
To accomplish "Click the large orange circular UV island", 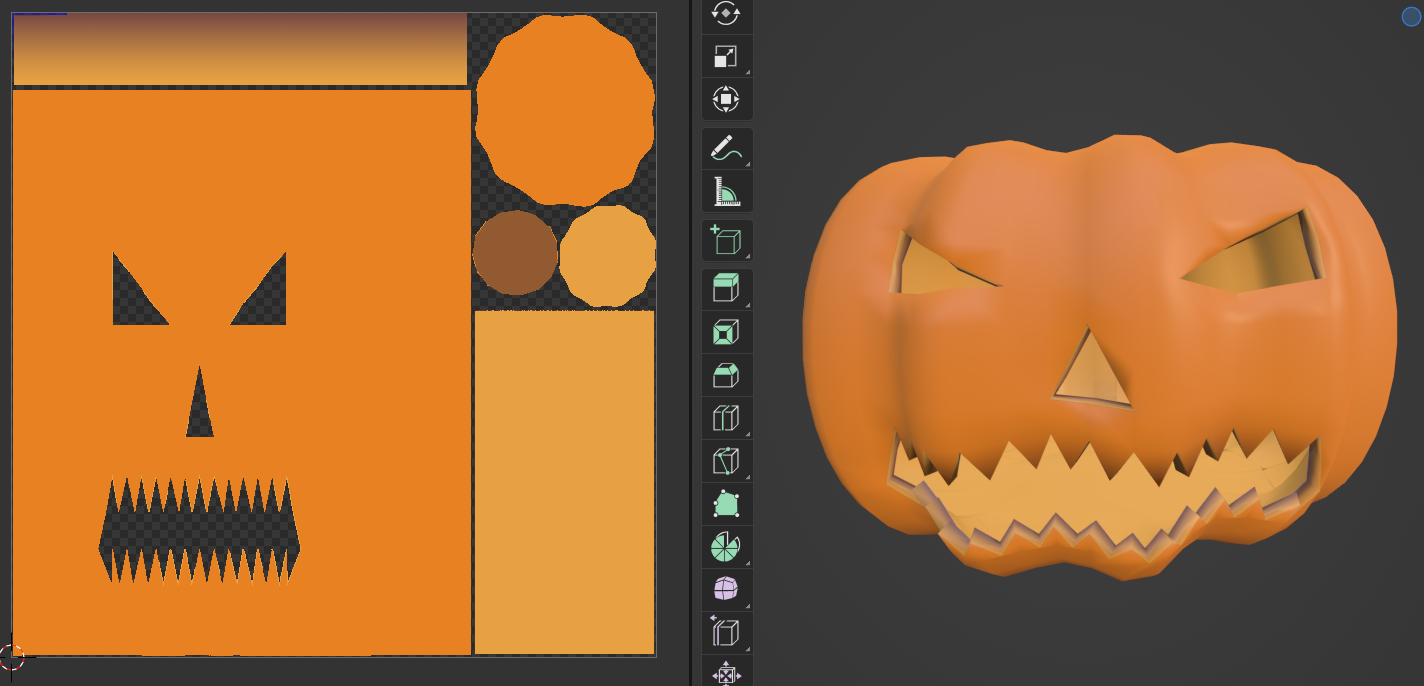I will (x=565, y=109).
